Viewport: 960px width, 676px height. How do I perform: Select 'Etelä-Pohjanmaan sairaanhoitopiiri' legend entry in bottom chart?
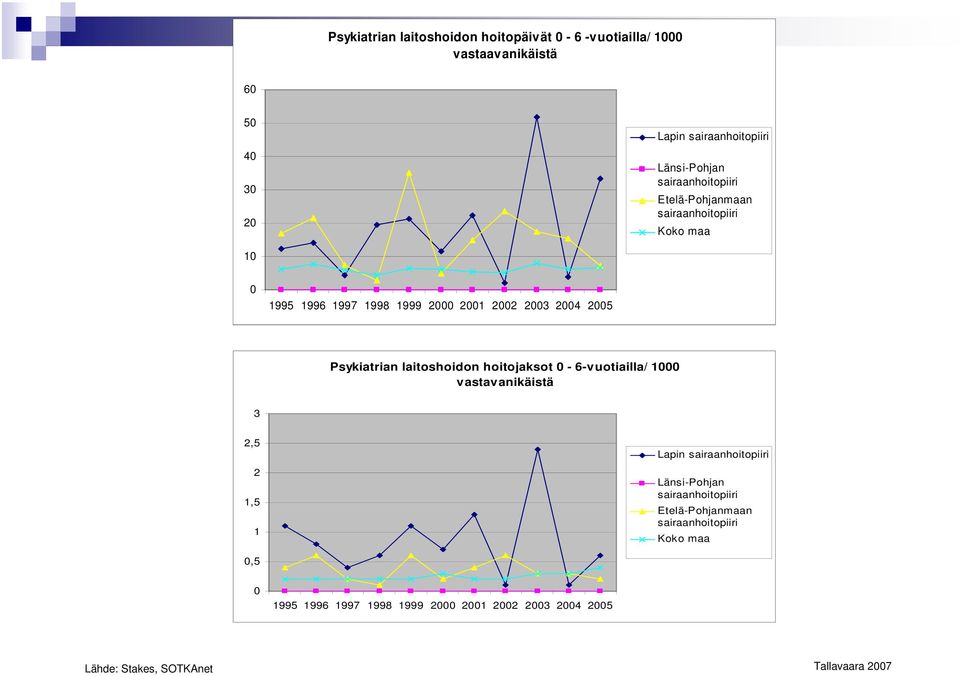(x=691, y=517)
